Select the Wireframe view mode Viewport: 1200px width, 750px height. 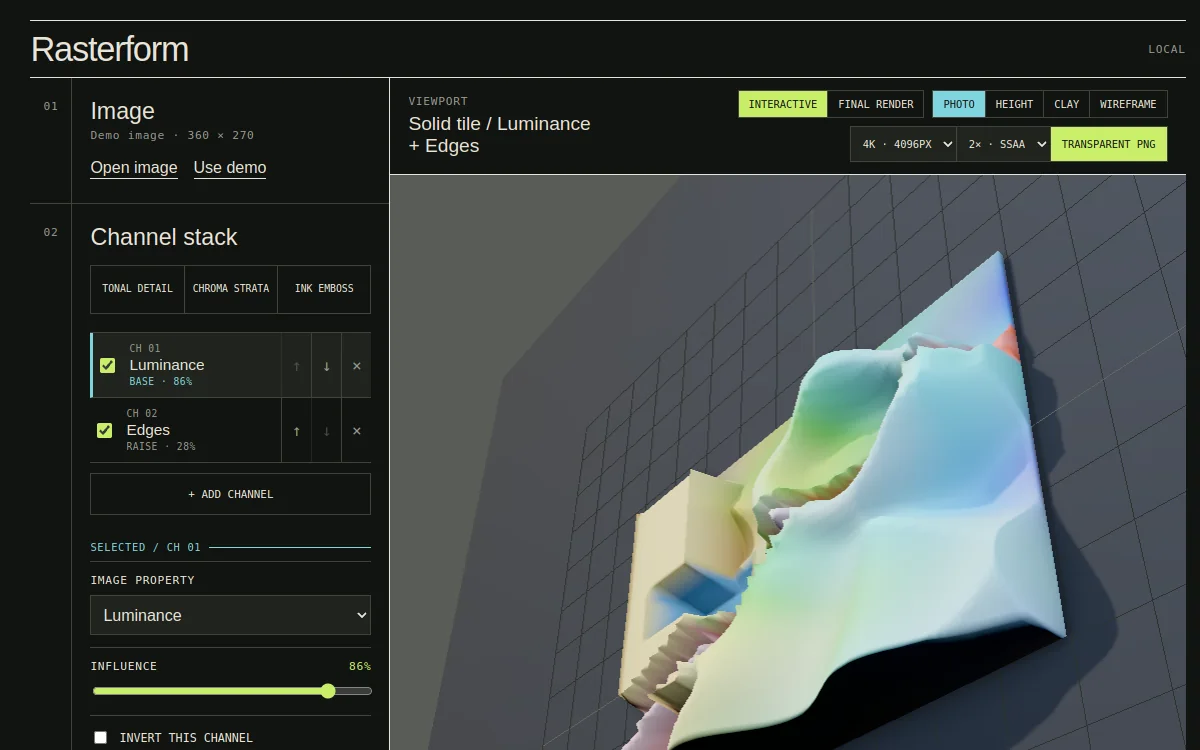pos(1128,104)
